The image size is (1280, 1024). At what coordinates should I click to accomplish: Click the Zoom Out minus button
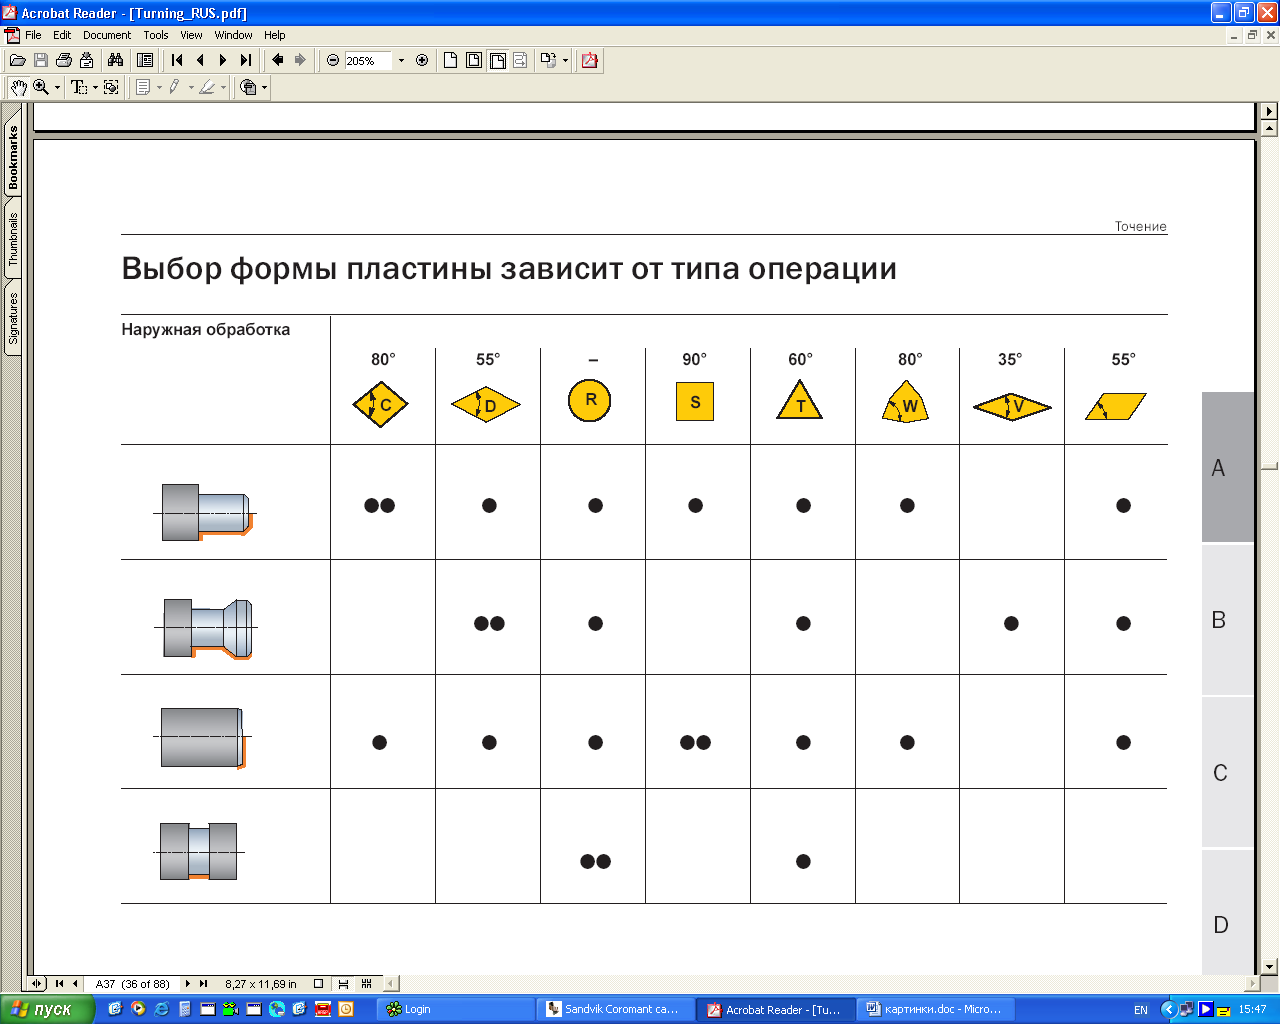click(x=333, y=60)
